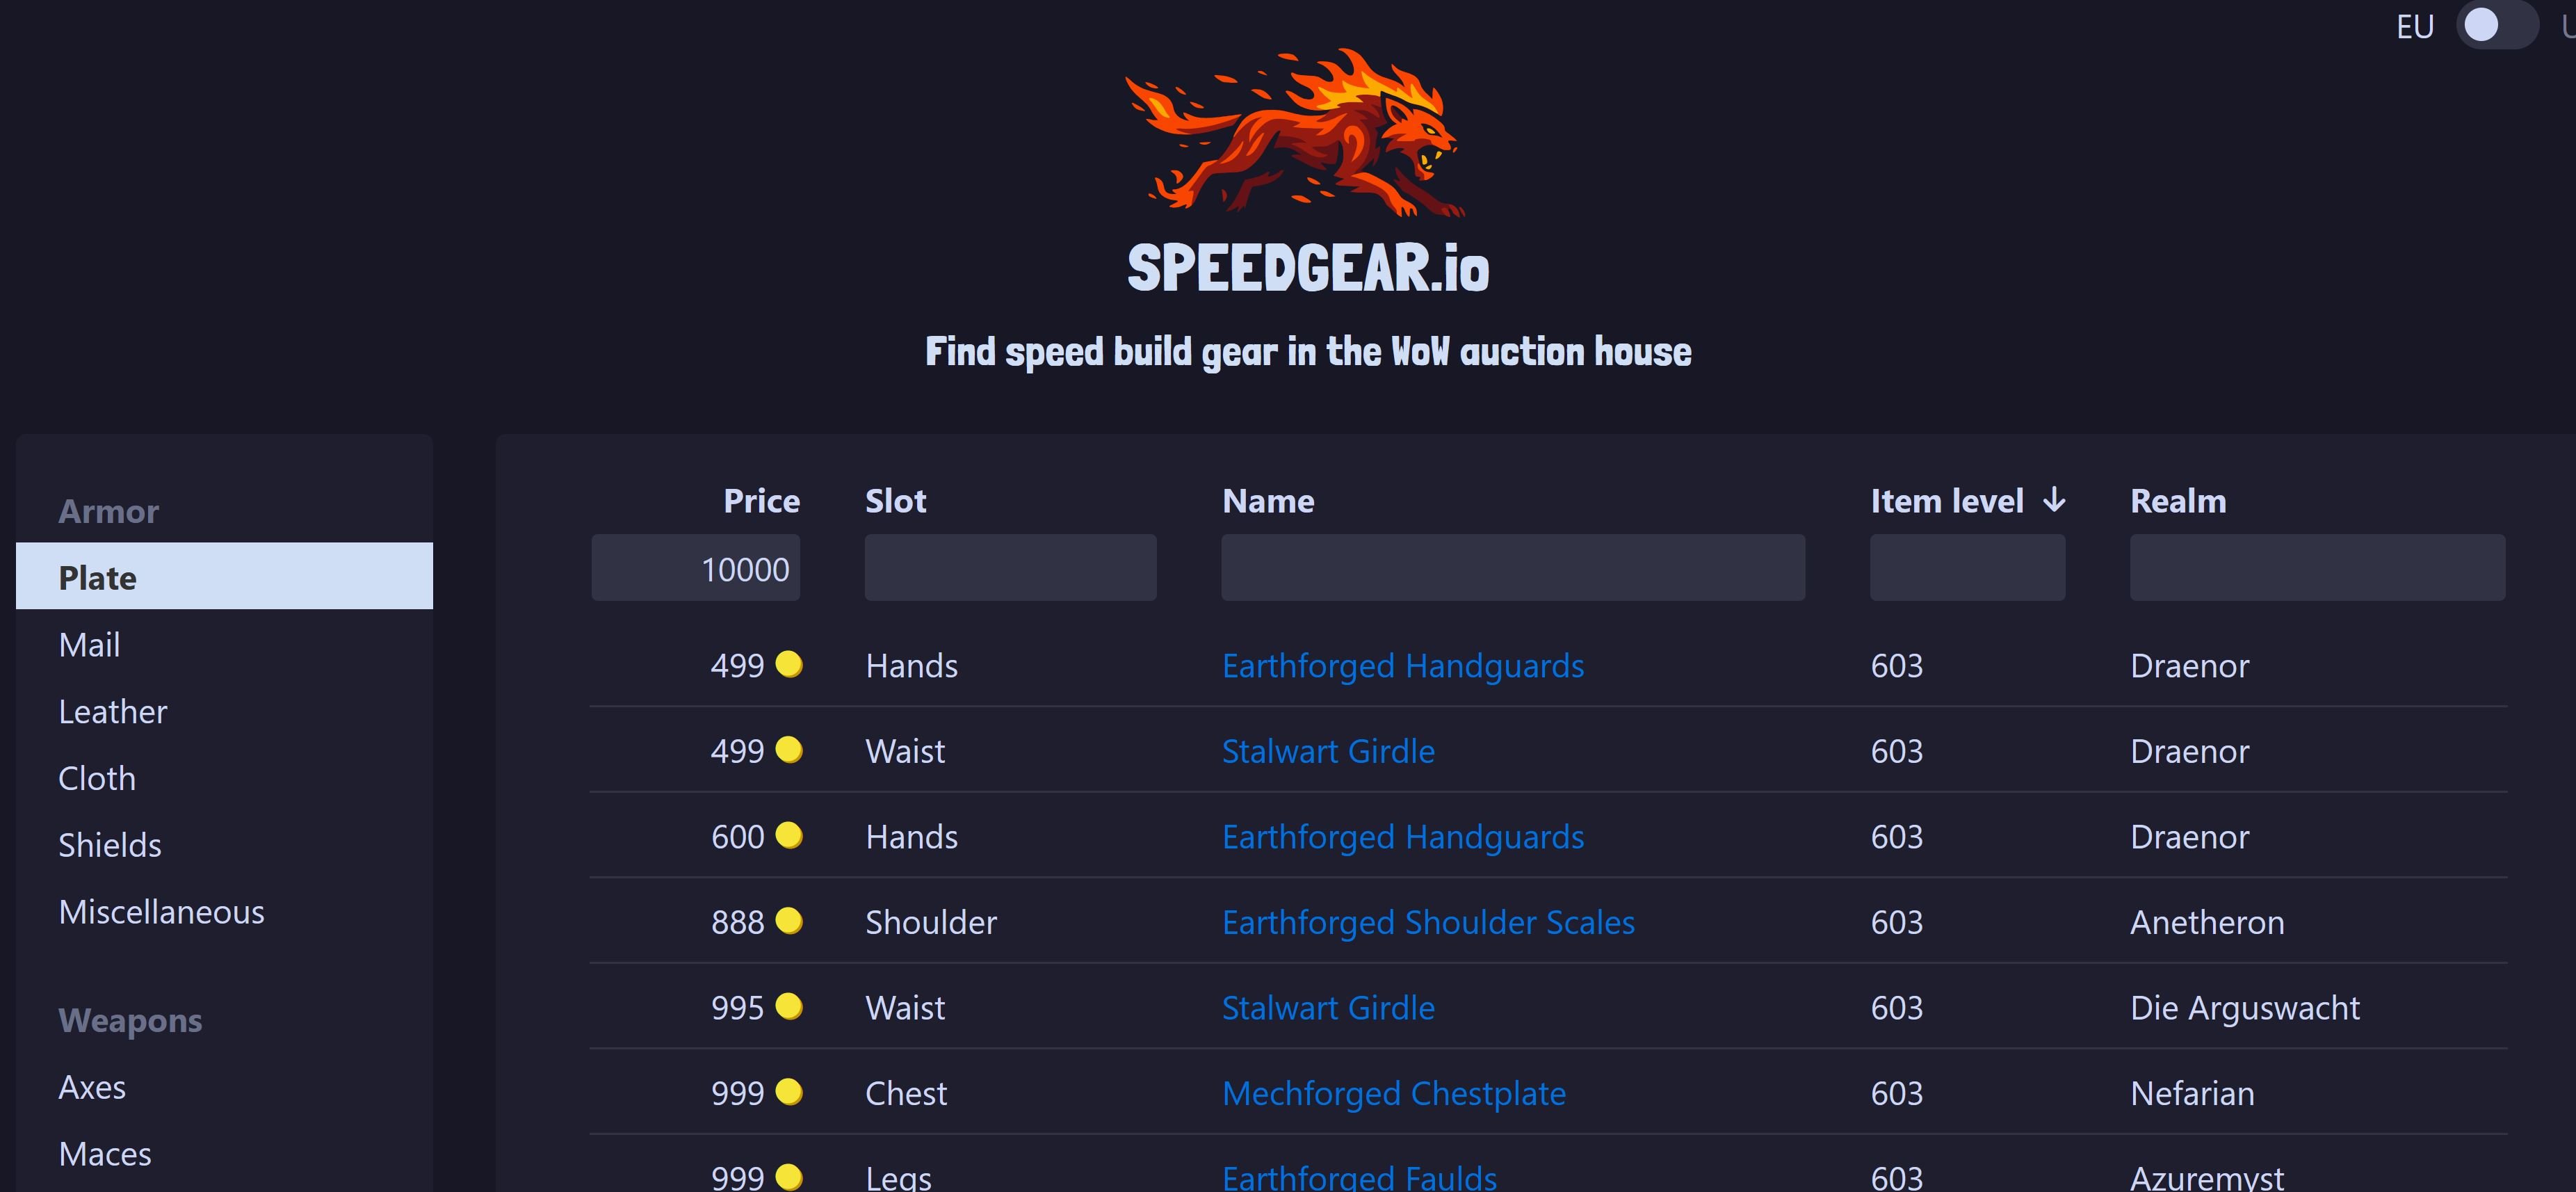
Task: Select the Plate armor category
Action: click(224, 576)
